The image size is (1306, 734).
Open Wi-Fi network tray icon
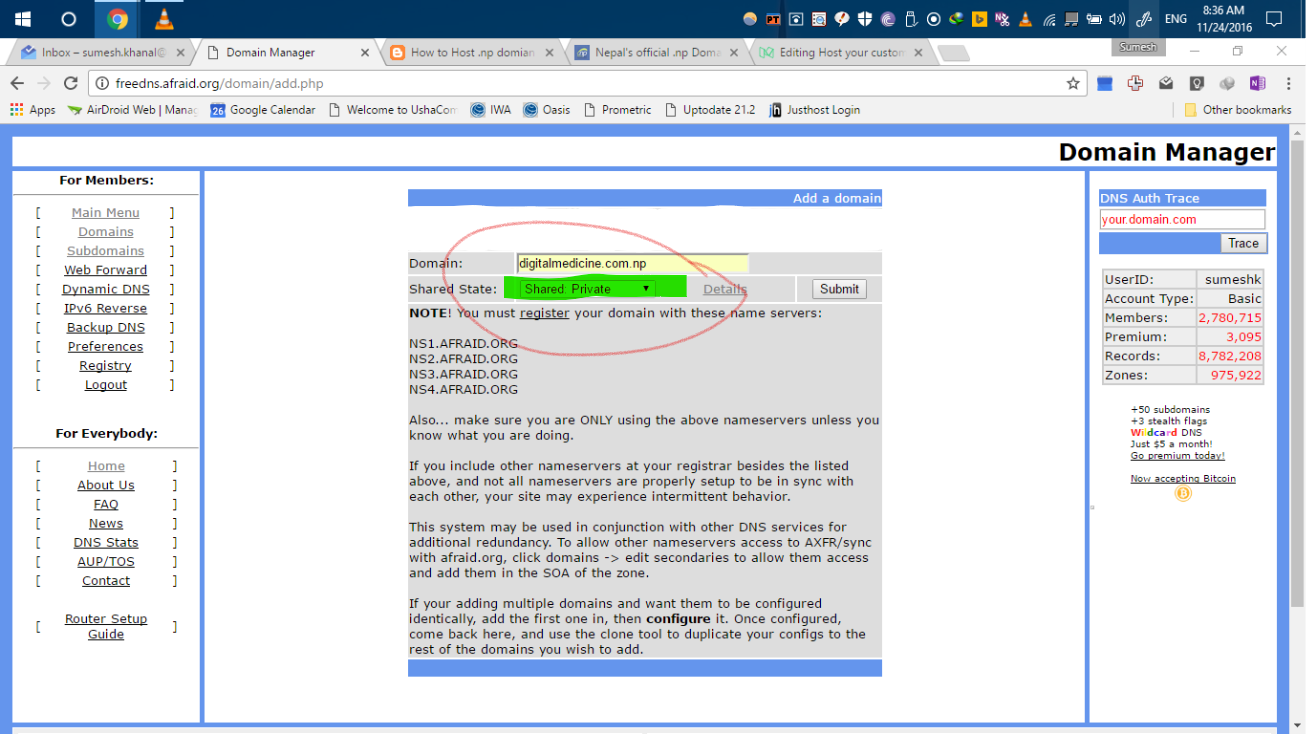click(1049, 19)
